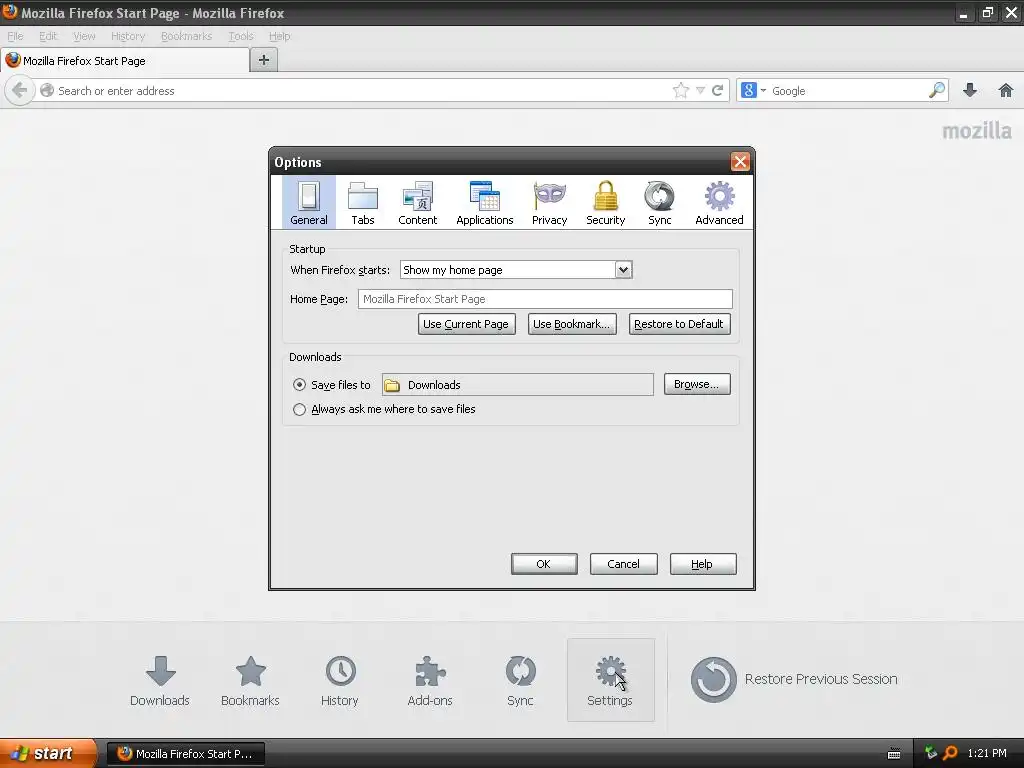Image resolution: width=1024 pixels, height=768 pixels.
Task: Click Browse for downloads folder
Action: pyautogui.click(x=697, y=384)
